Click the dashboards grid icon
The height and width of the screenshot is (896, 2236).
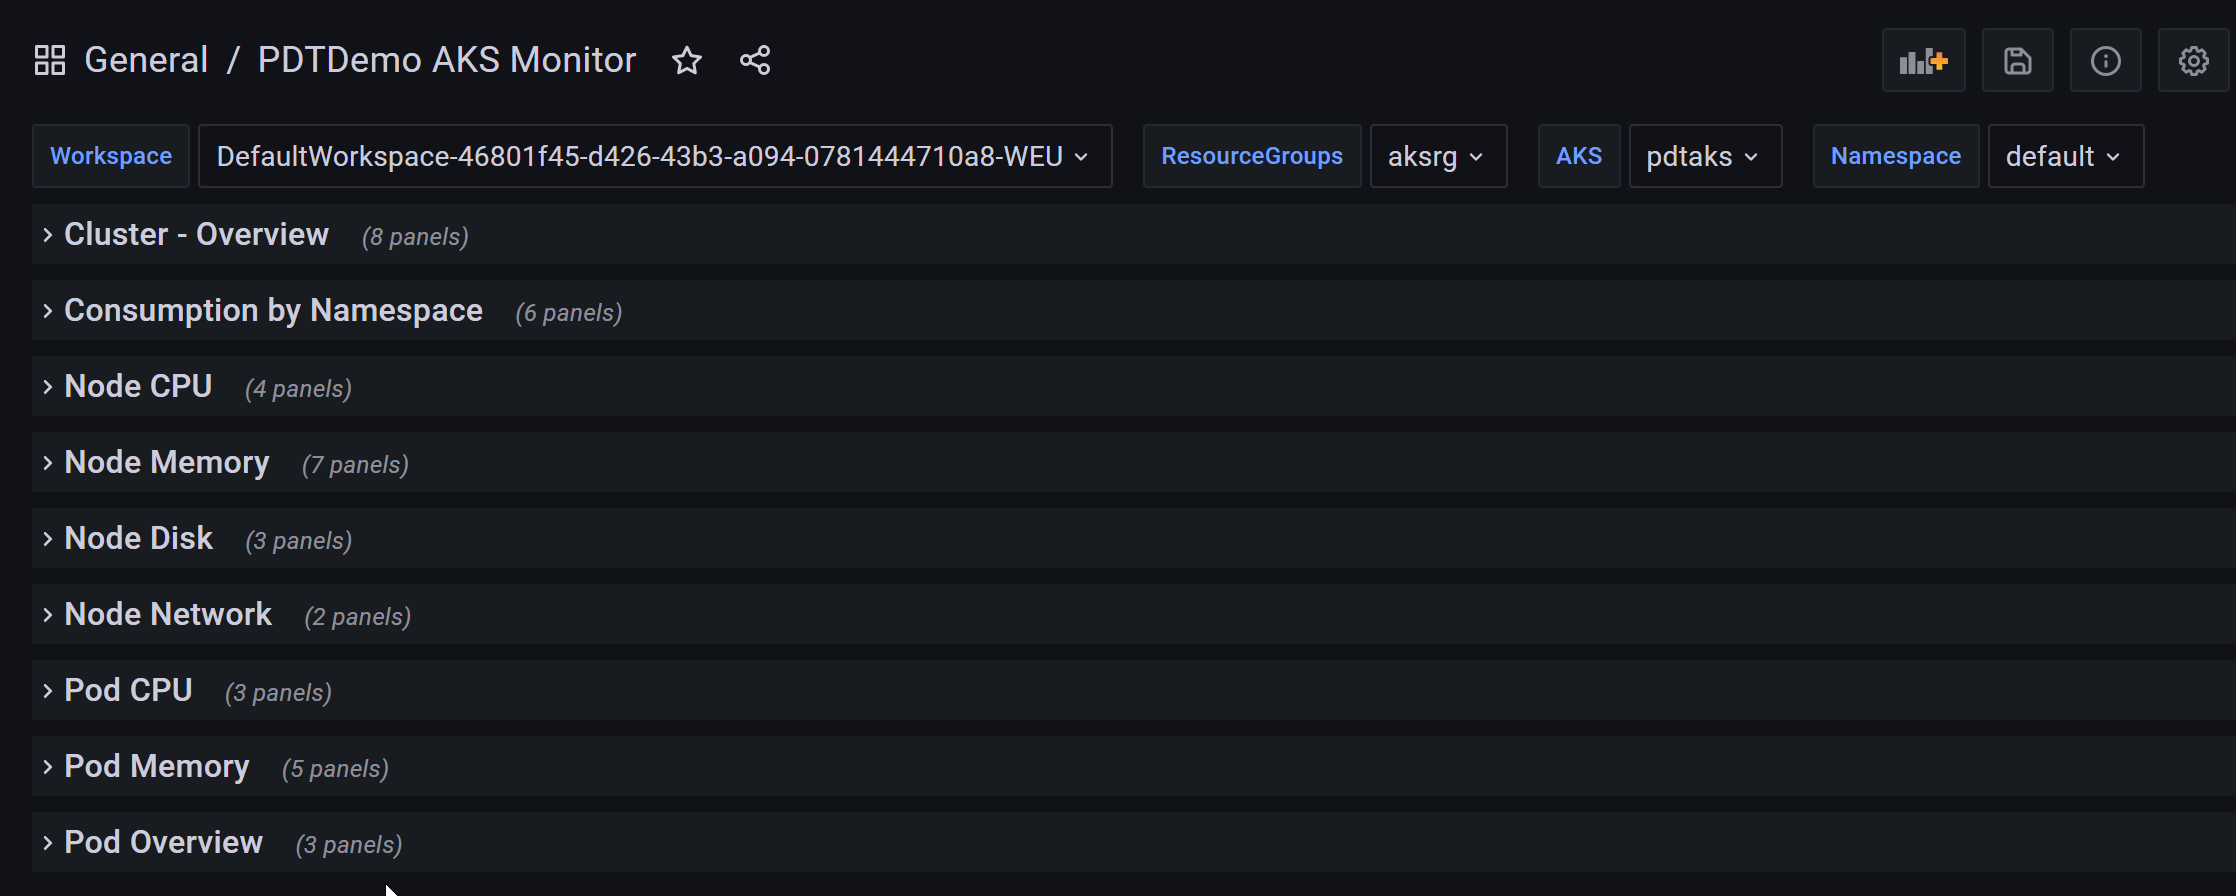50,60
